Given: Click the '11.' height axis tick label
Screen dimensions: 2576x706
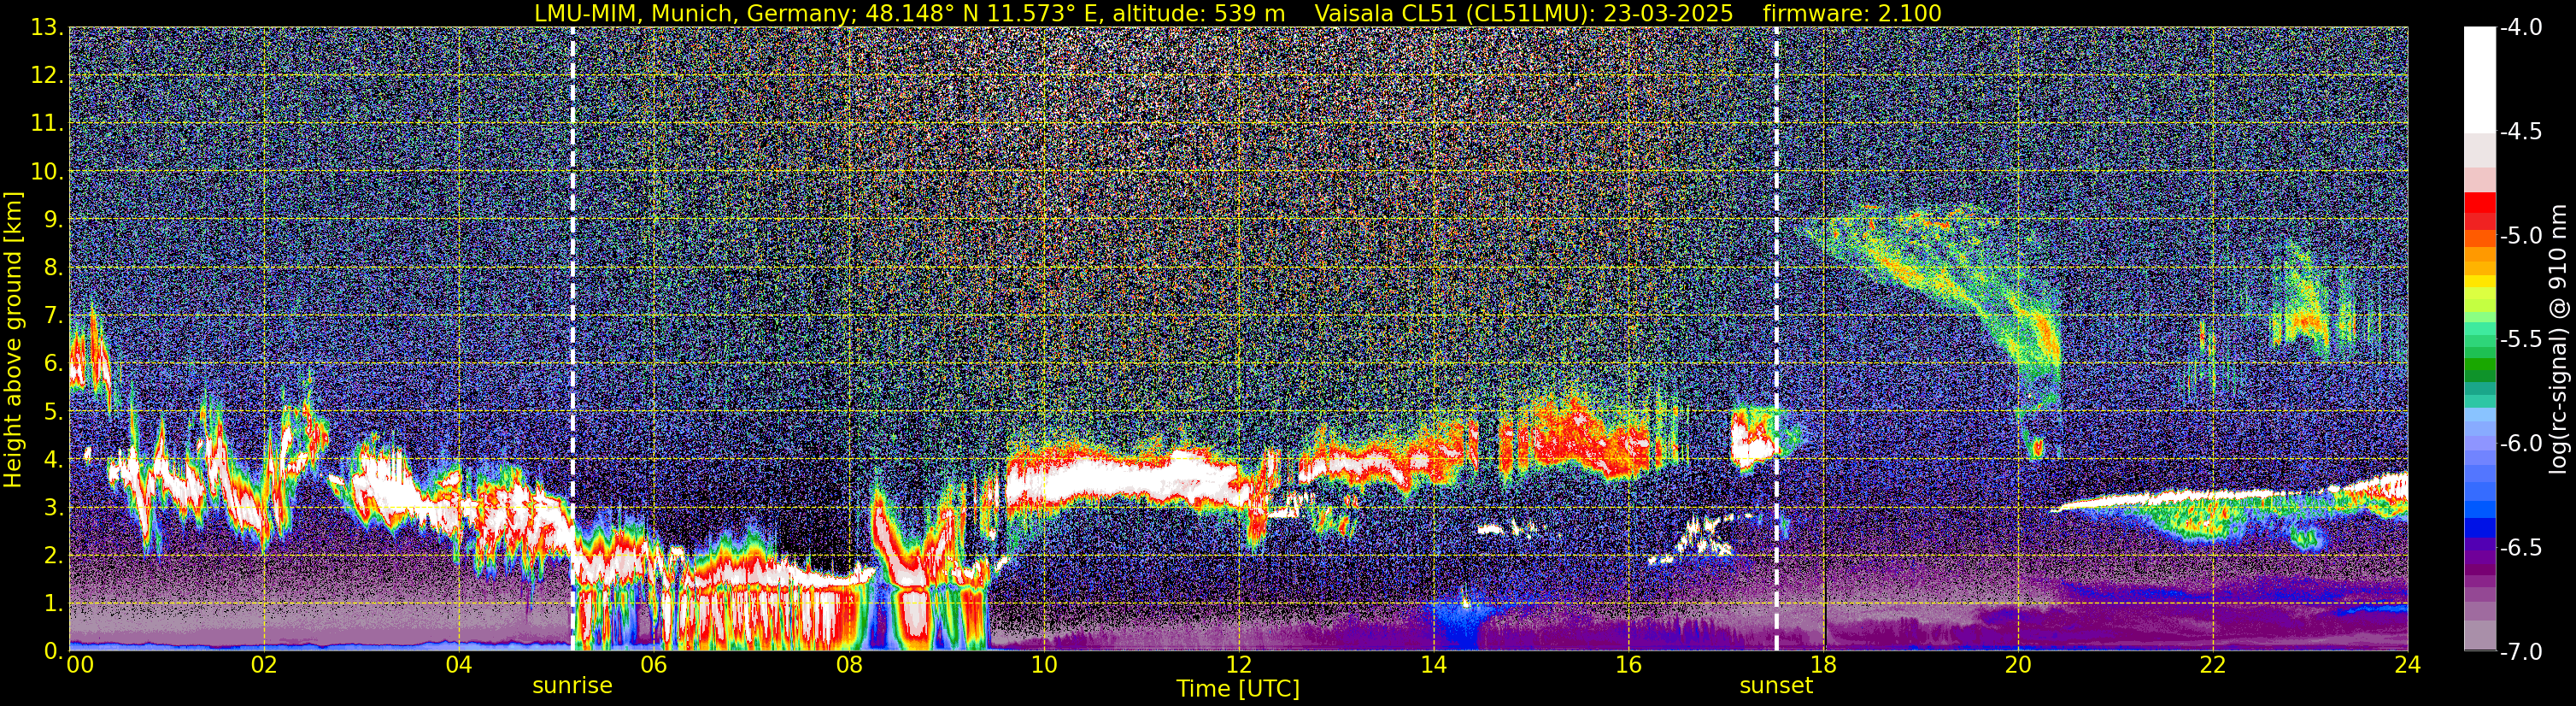Looking at the screenshot, I should point(47,124).
